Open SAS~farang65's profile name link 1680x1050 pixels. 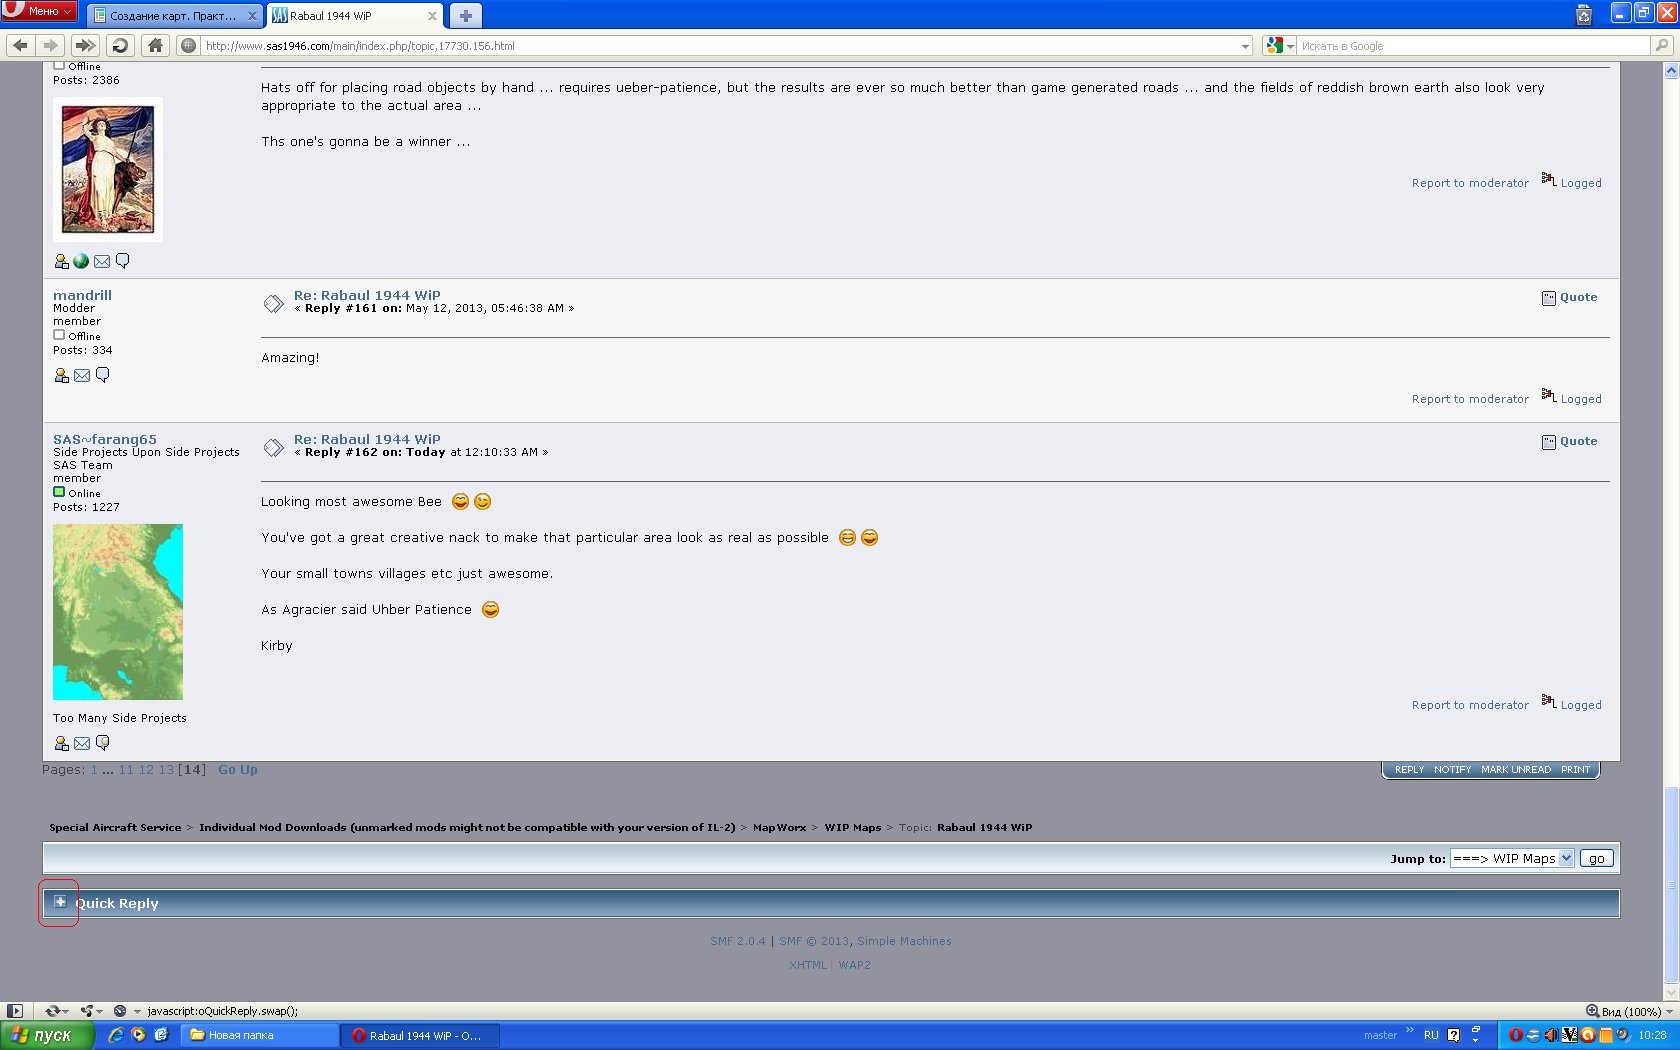[105, 439]
